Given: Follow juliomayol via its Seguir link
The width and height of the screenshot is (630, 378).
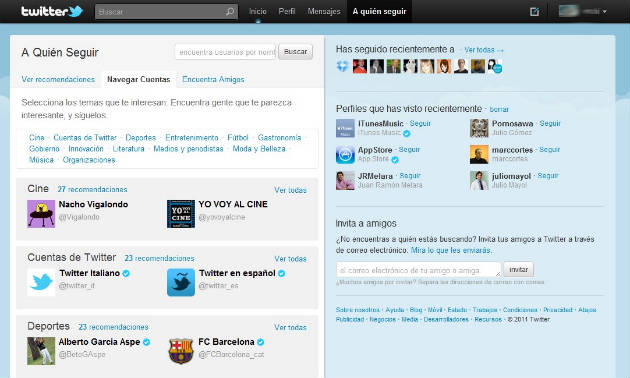Looking at the screenshot, I should 548,176.
